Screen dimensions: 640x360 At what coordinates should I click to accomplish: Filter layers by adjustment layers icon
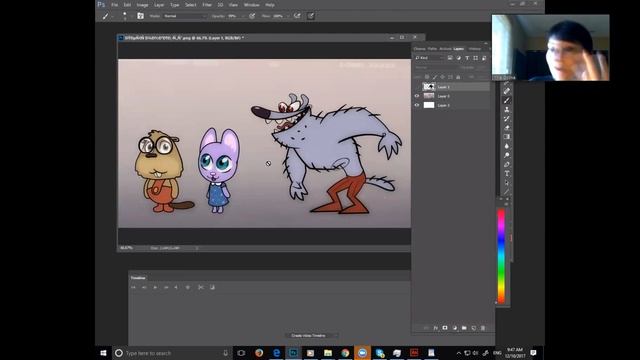pos(458,58)
